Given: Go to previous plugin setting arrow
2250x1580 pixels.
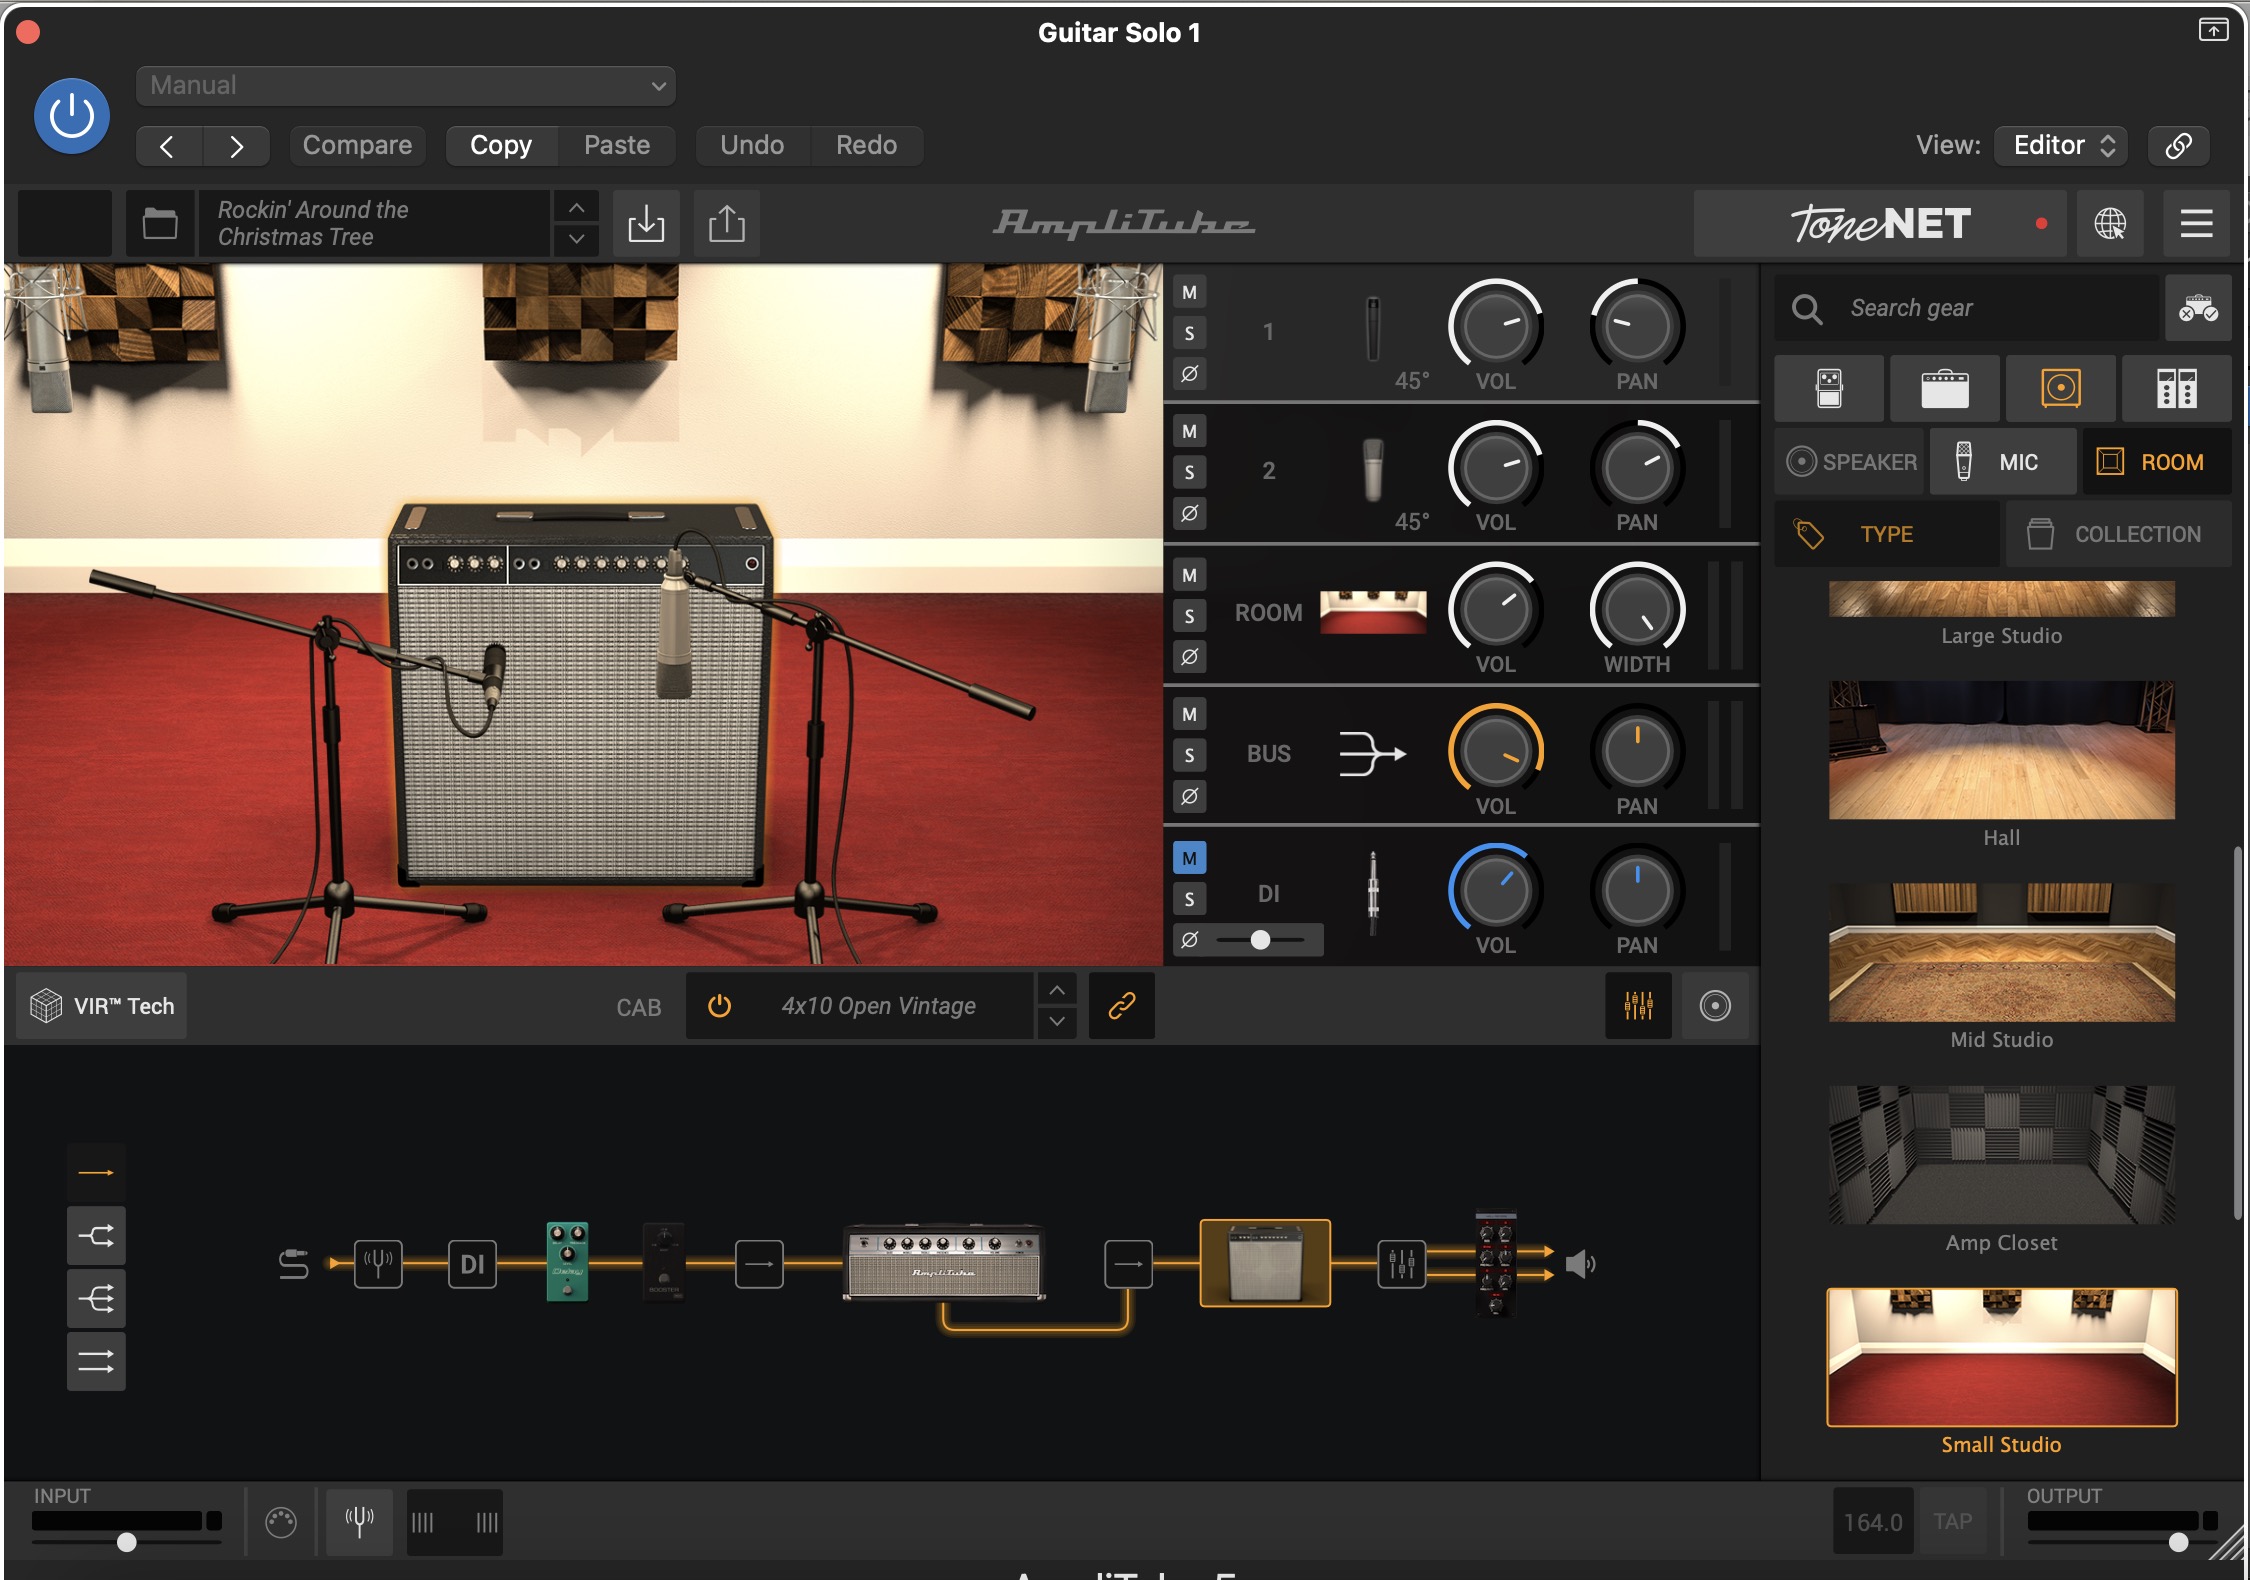Looking at the screenshot, I should tap(168, 146).
